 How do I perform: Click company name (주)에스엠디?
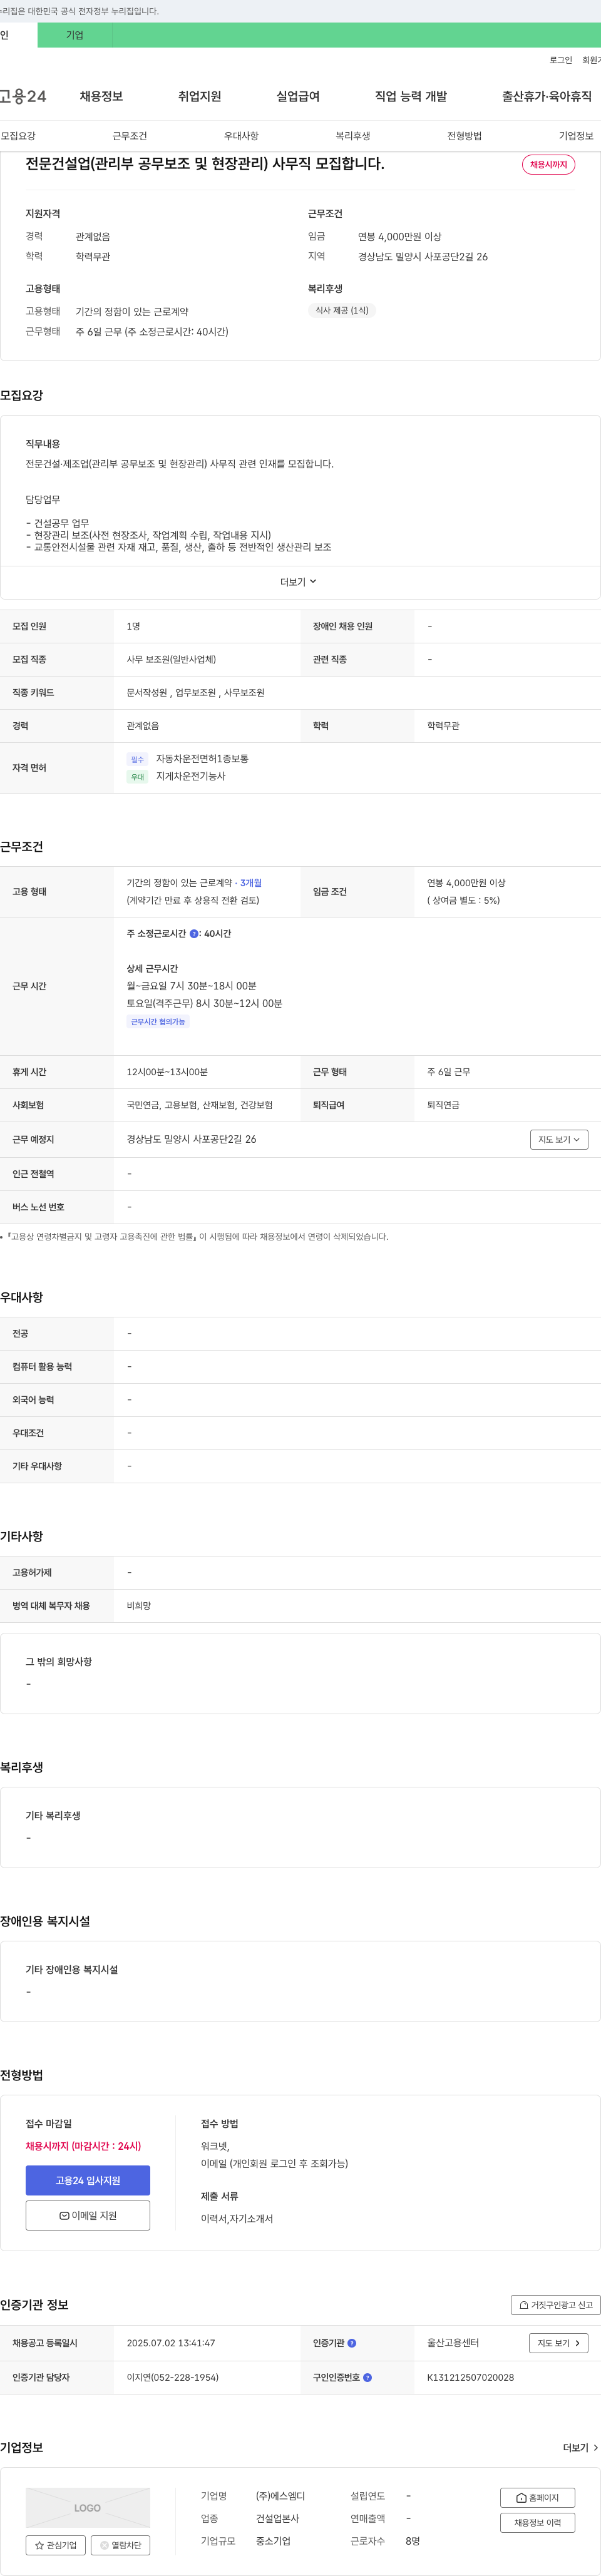click(280, 2496)
